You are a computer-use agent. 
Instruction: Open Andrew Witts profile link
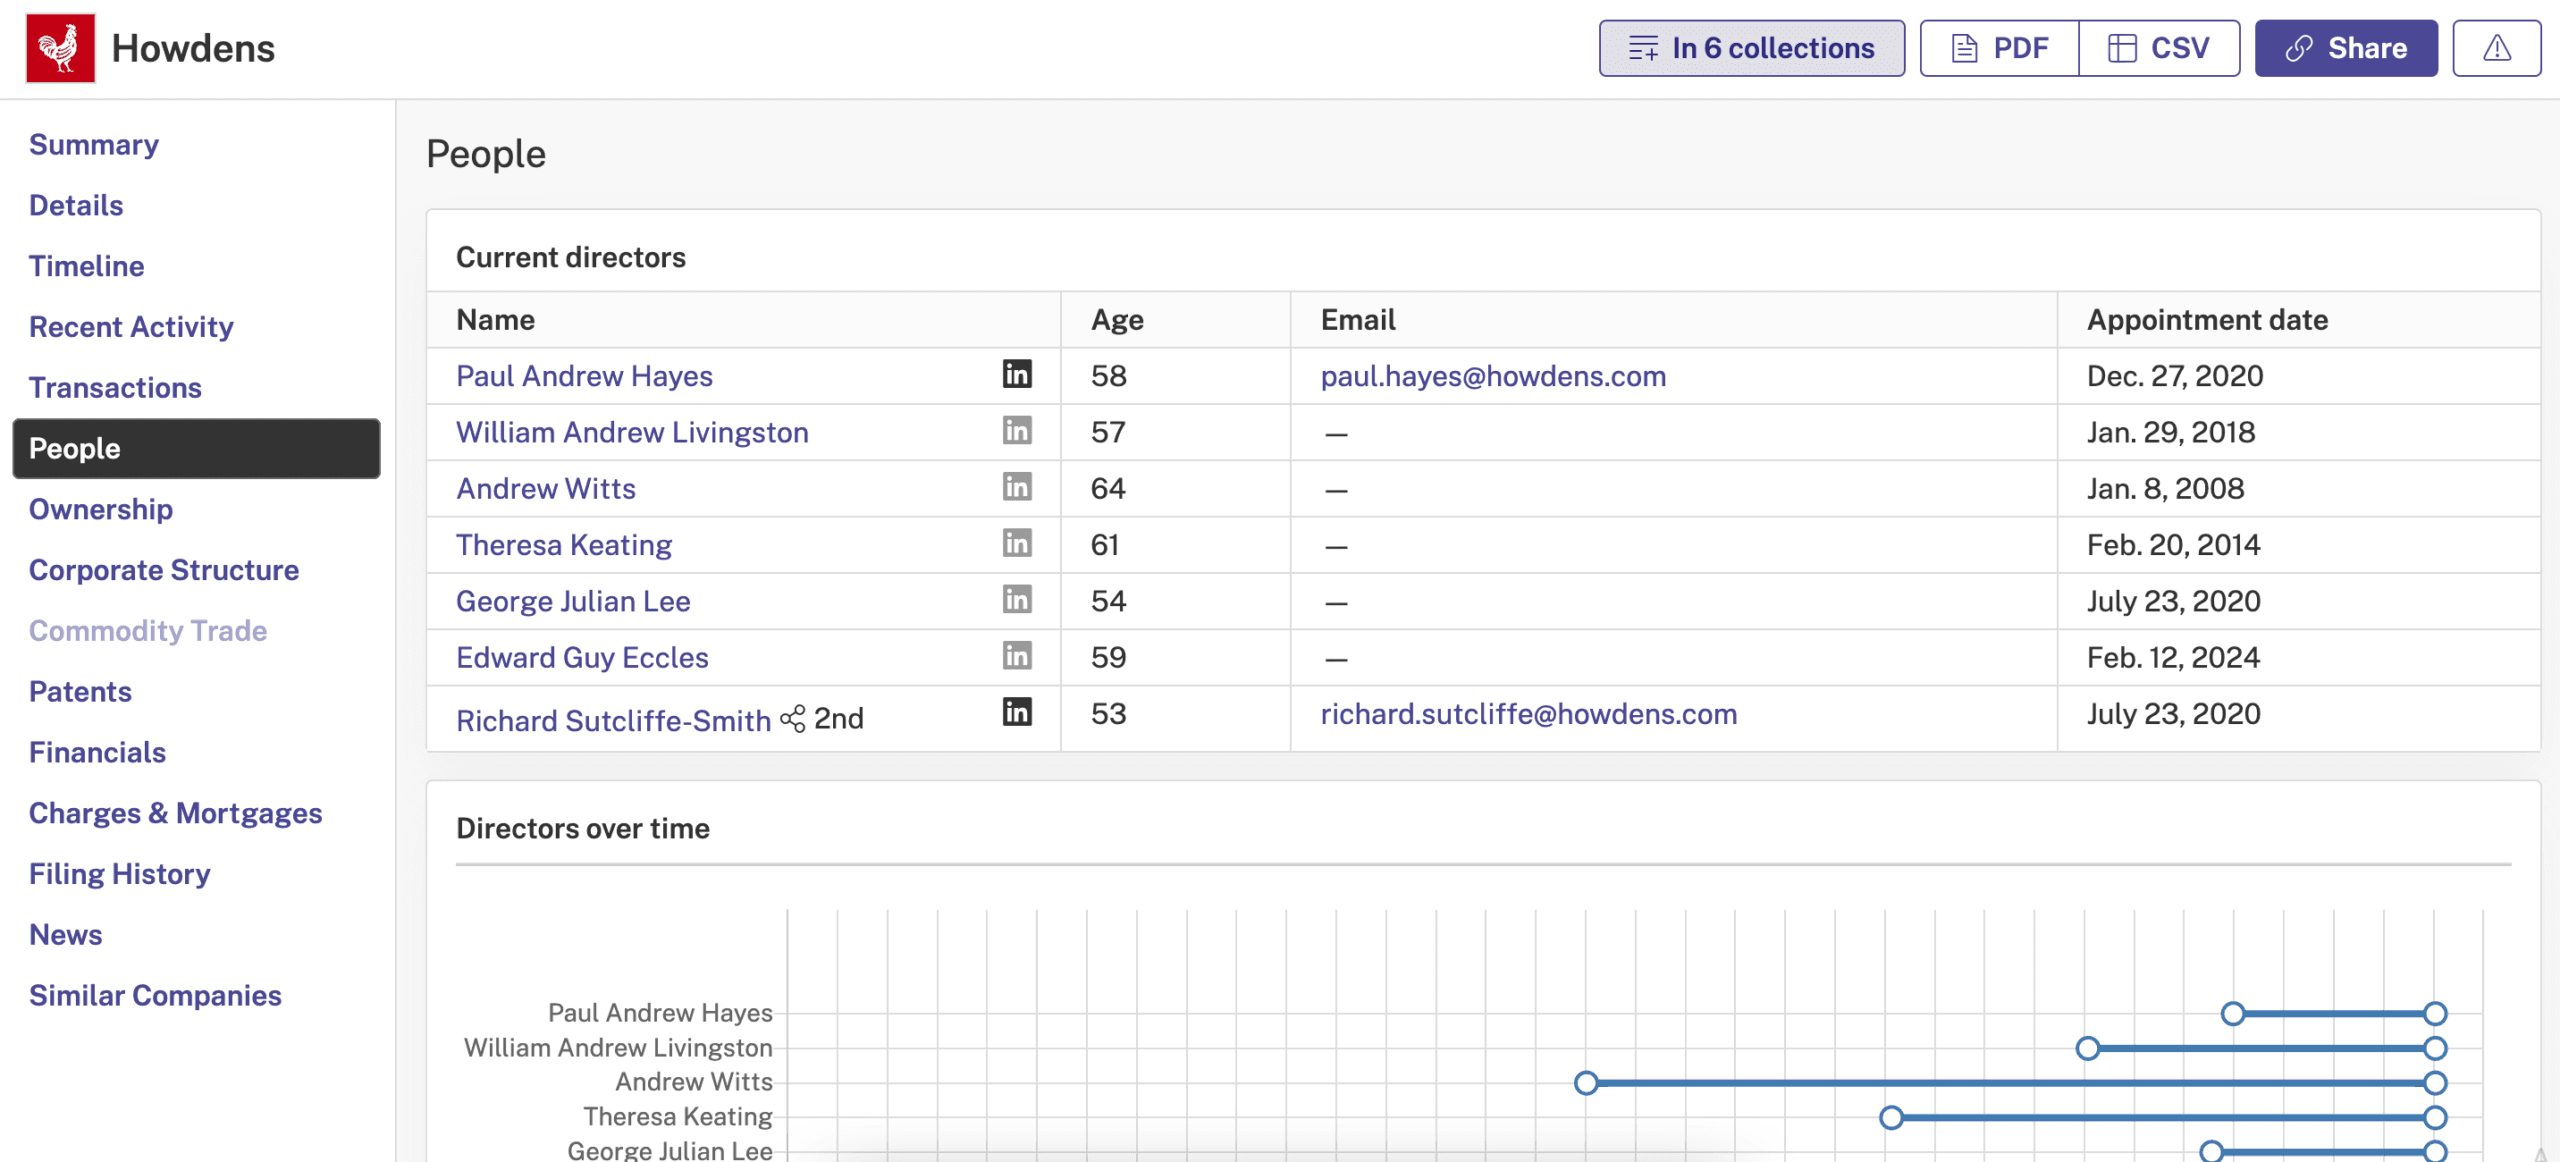(x=546, y=489)
